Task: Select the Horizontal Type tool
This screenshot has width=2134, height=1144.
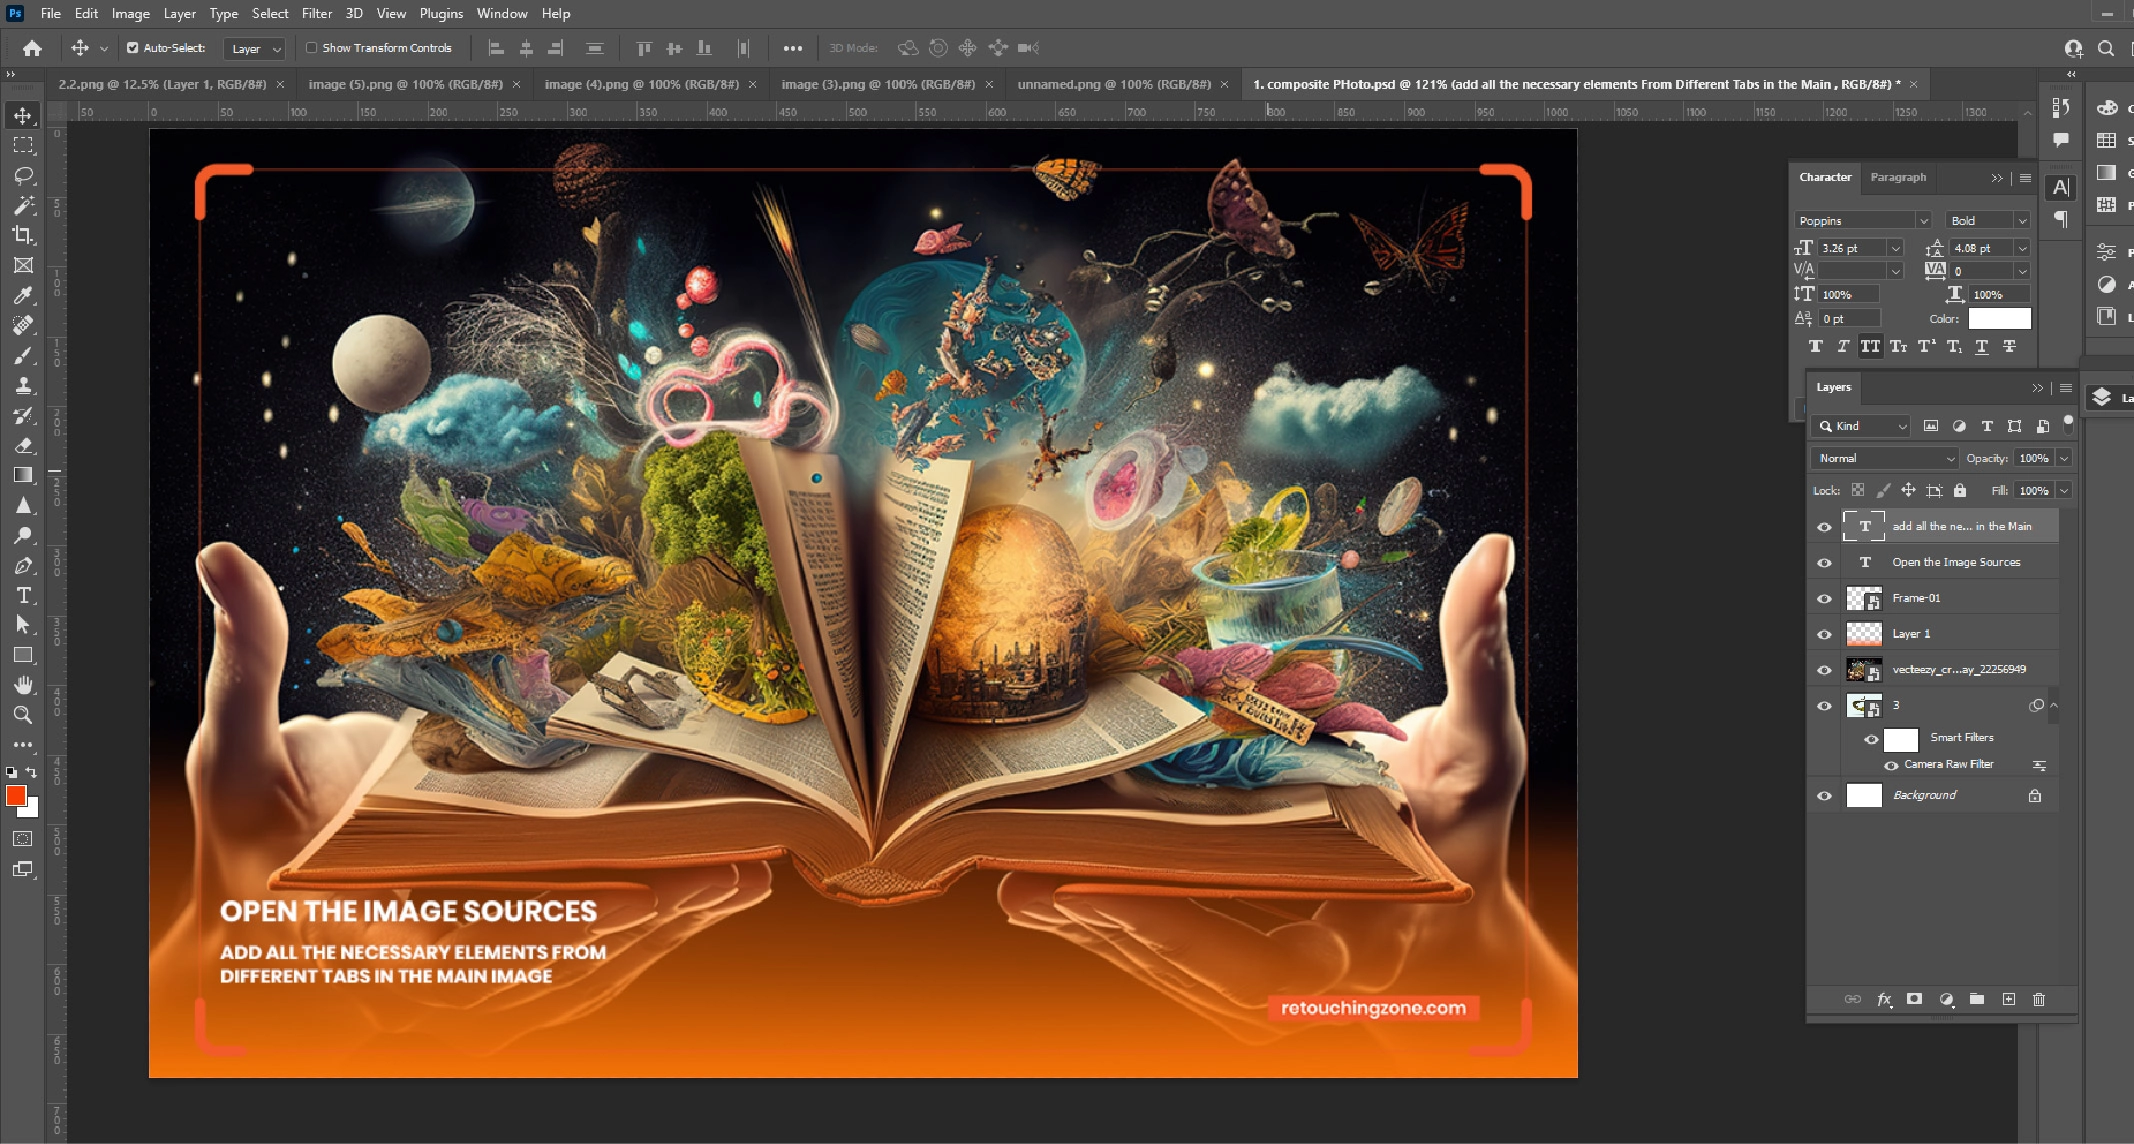Action: (x=23, y=595)
